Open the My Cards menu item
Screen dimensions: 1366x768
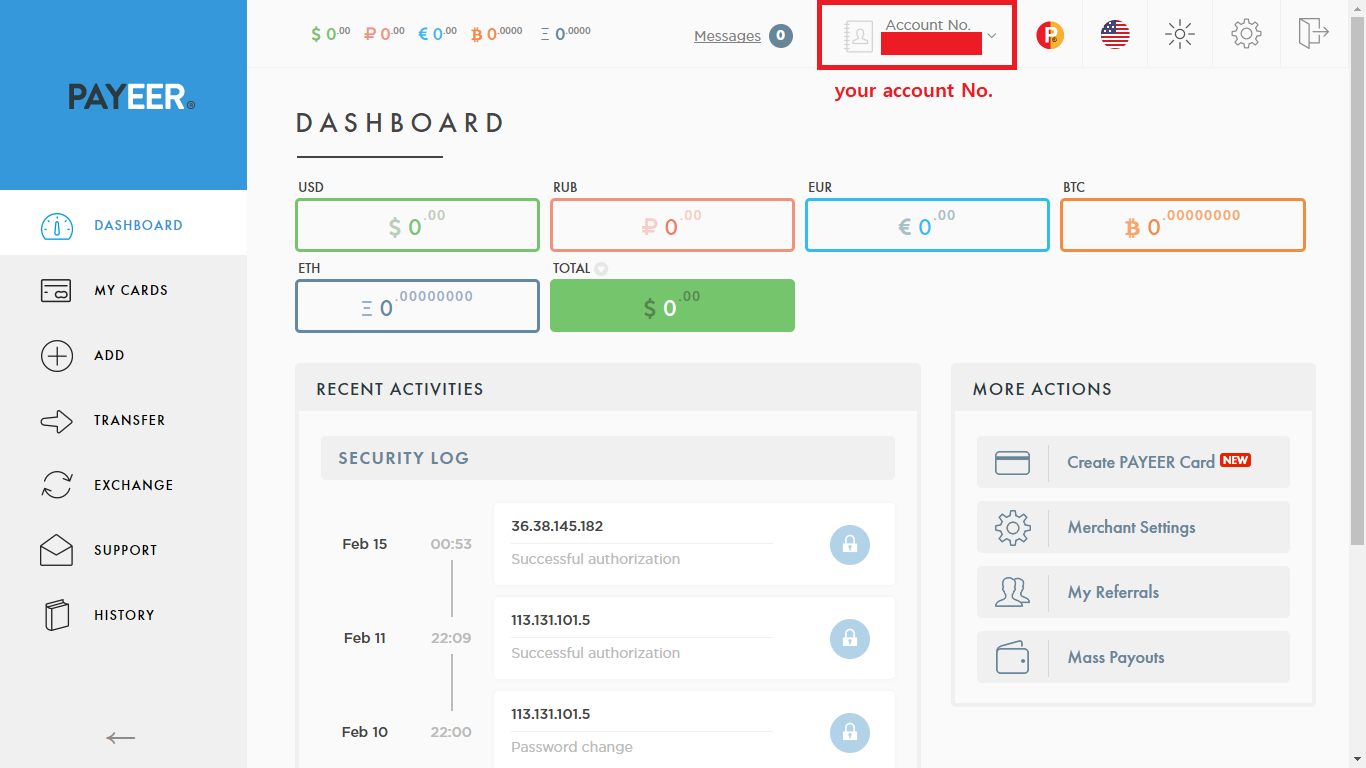point(123,290)
